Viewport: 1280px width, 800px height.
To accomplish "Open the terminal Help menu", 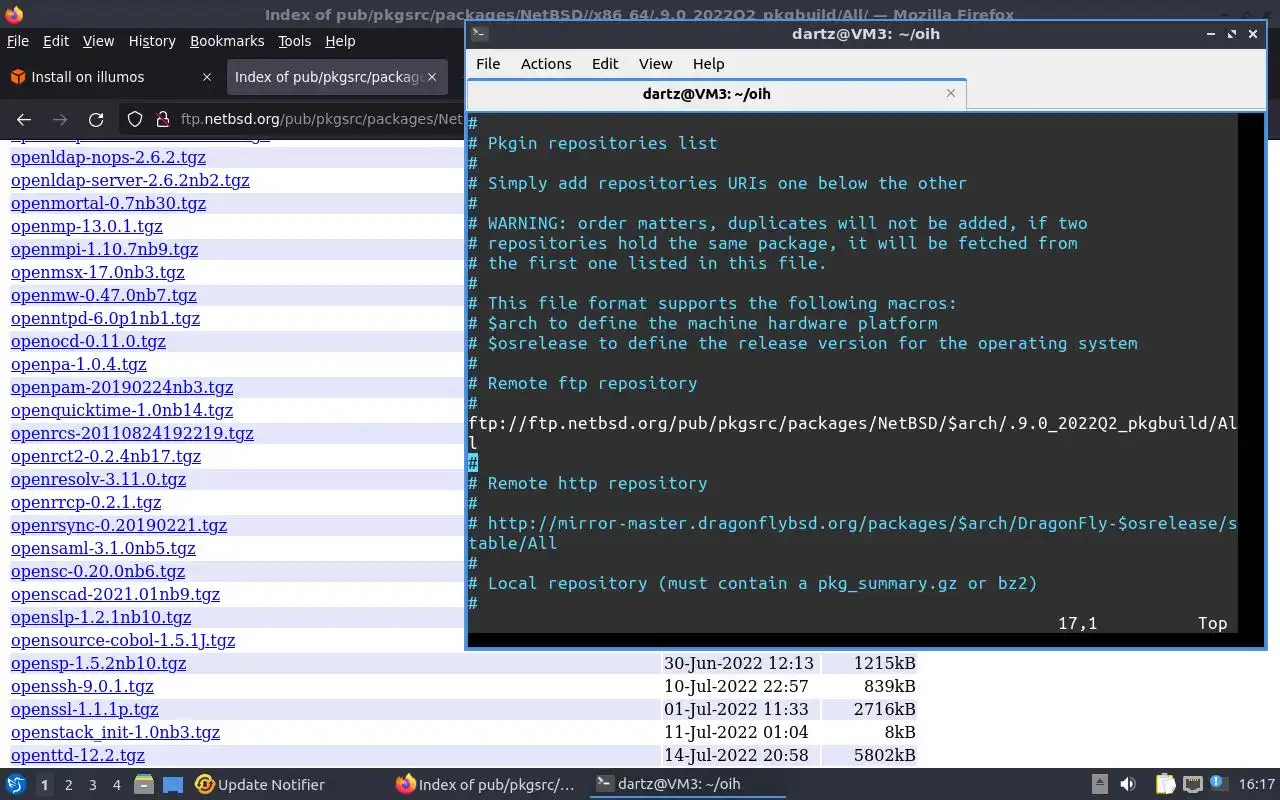I will 708,63.
